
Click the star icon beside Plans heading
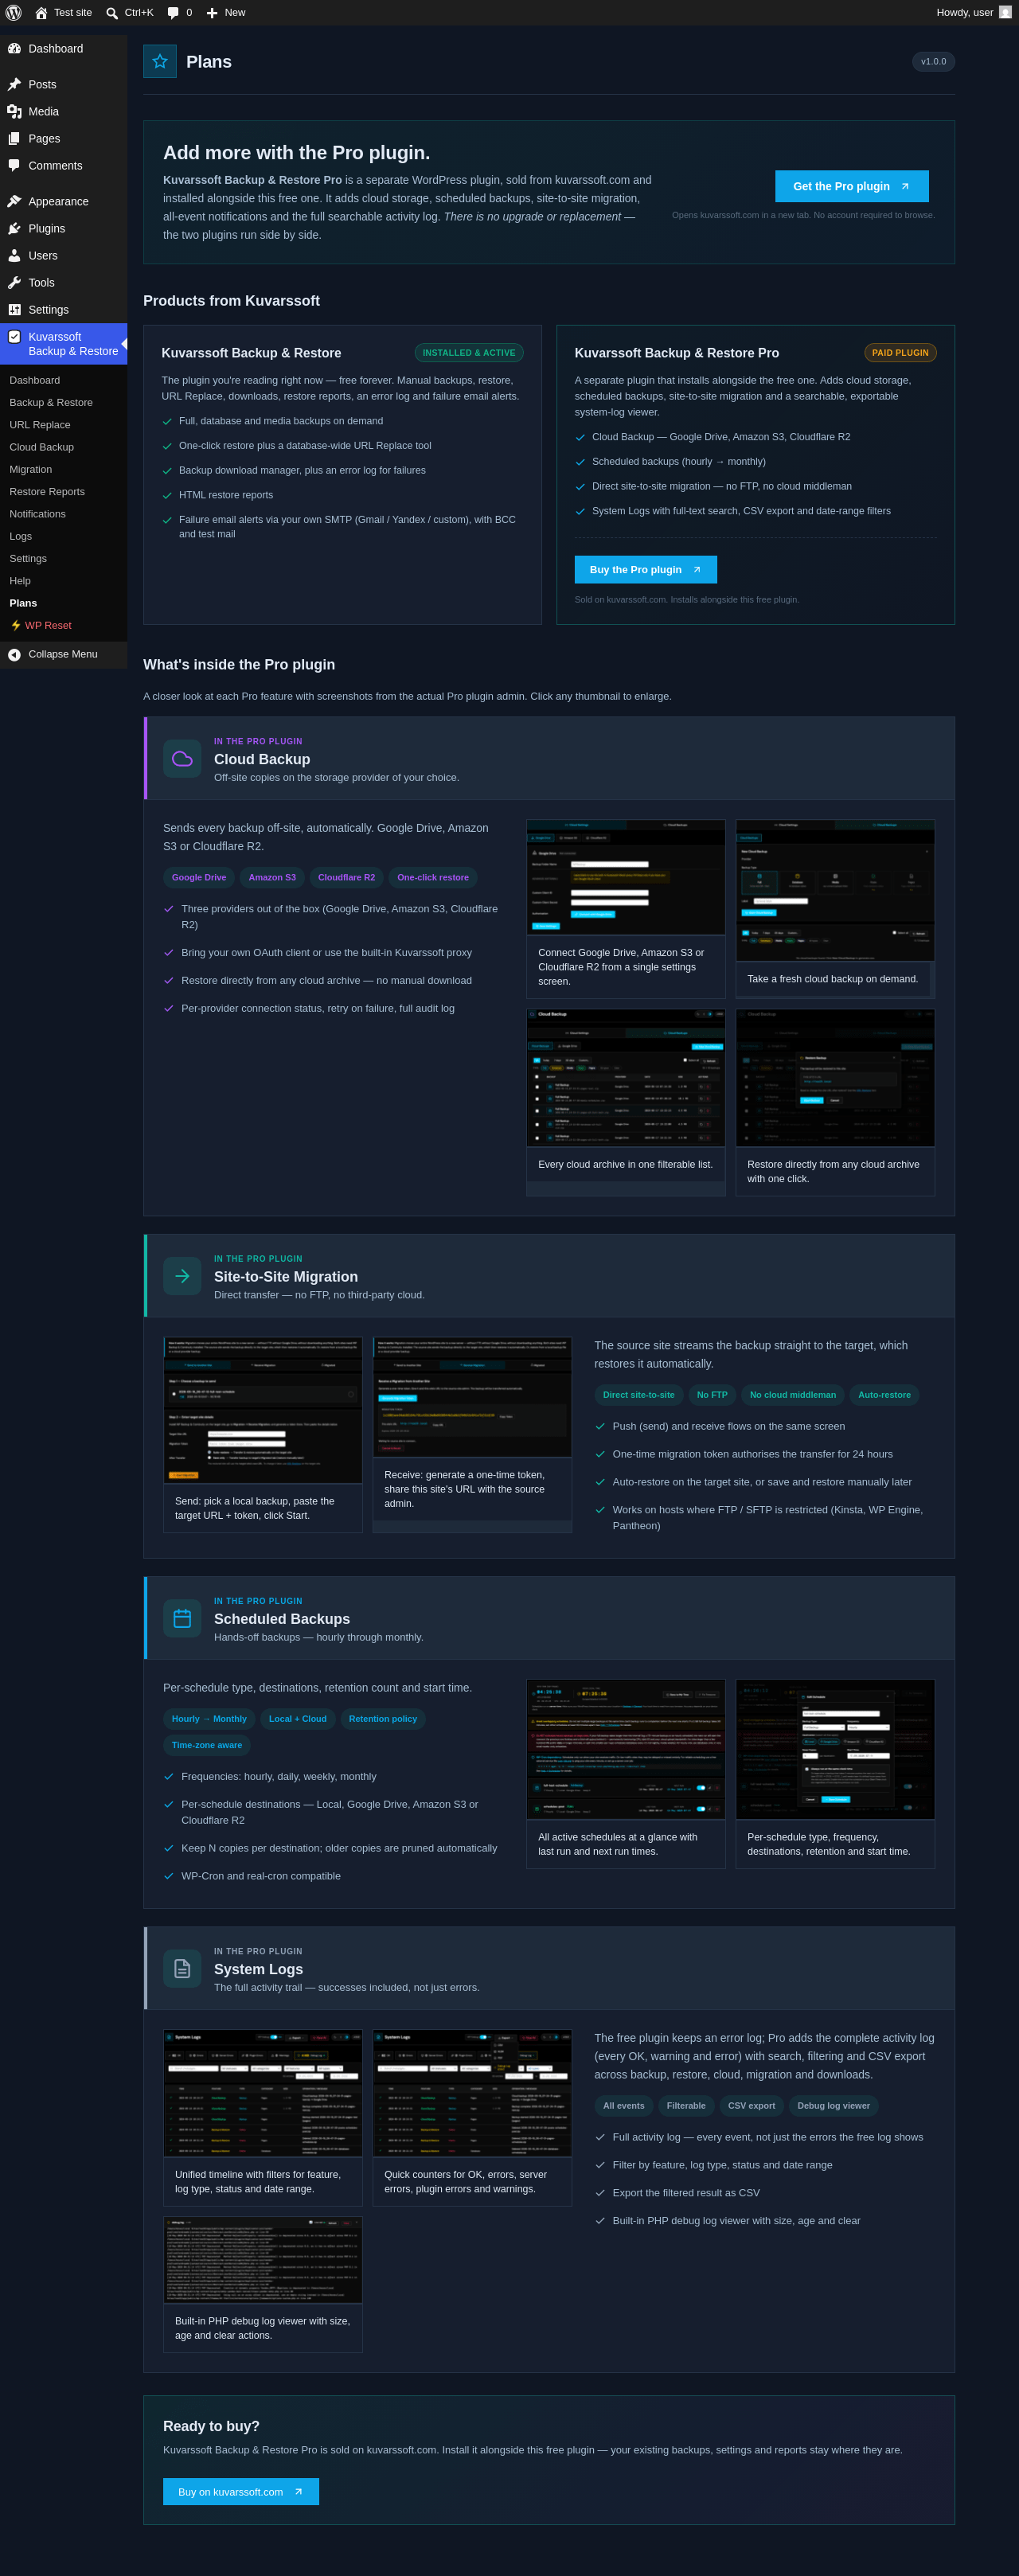pos(160,62)
